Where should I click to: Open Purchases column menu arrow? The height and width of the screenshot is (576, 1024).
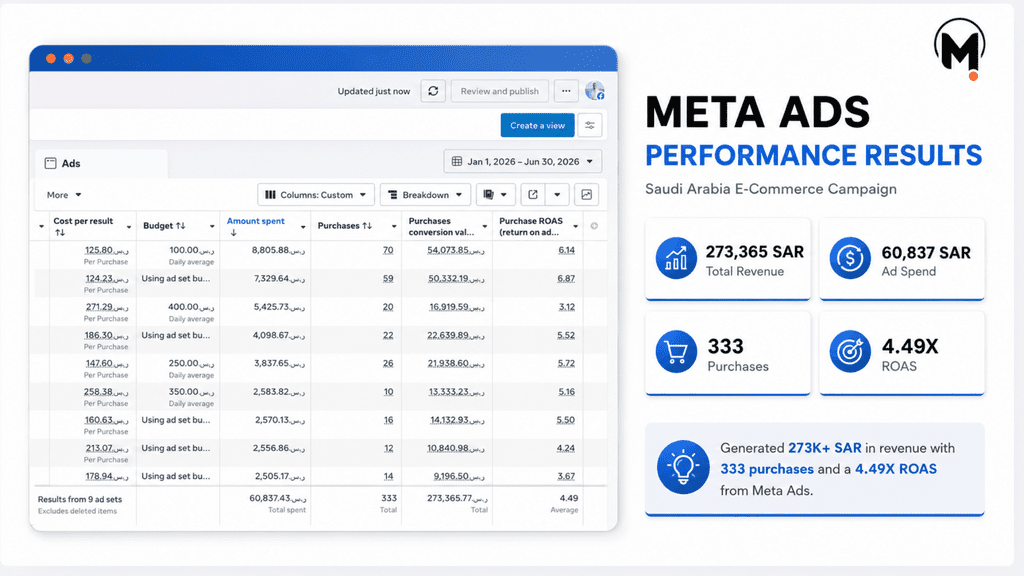coord(394,227)
